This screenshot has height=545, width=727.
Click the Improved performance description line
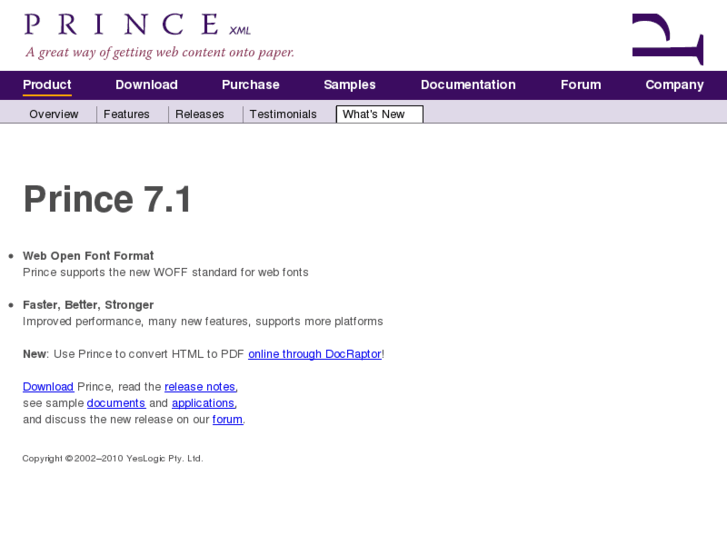pos(203,321)
